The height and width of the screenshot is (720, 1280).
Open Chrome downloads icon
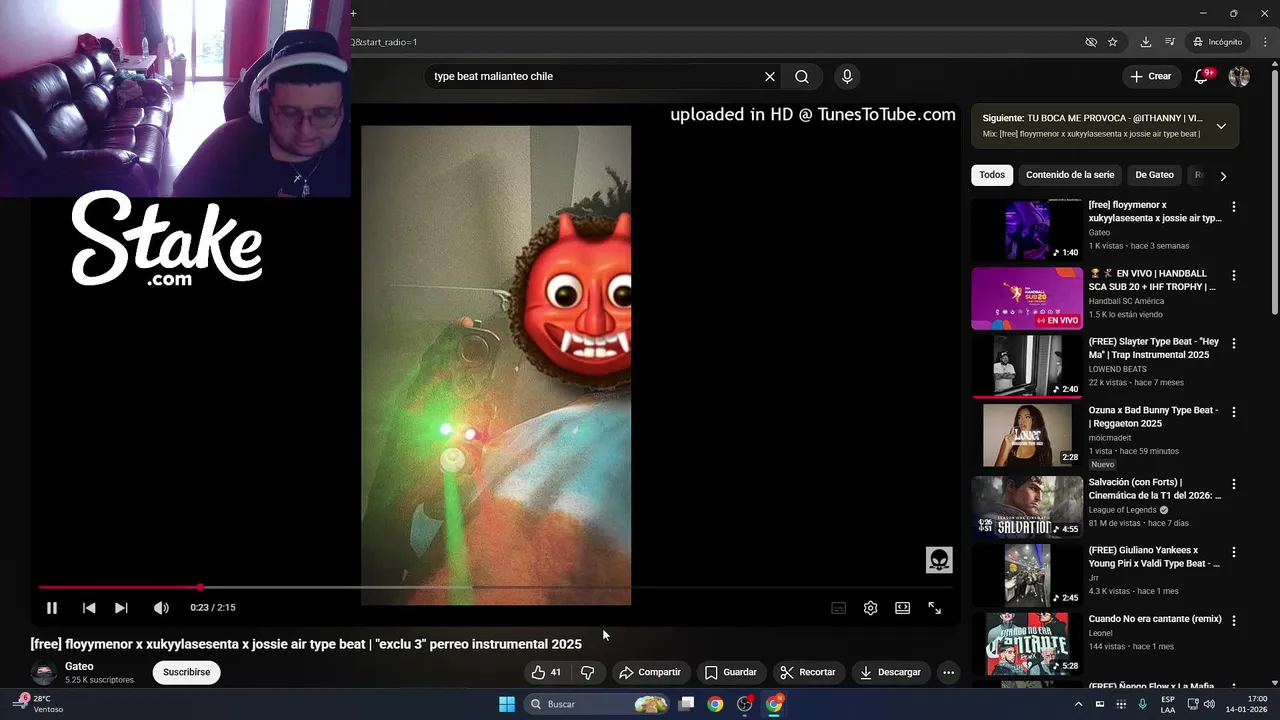point(1146,42)
